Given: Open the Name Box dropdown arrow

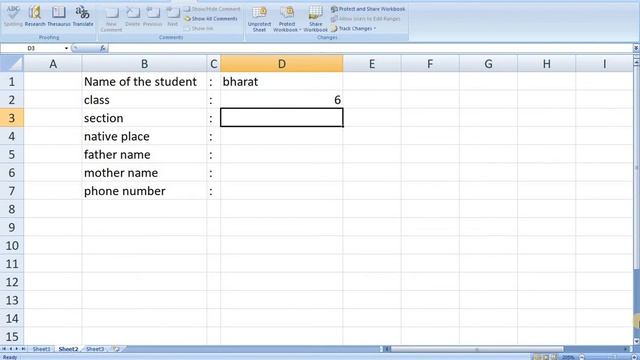Looking at the screenshot, I should pyautogui.click(x=66, y=48).
